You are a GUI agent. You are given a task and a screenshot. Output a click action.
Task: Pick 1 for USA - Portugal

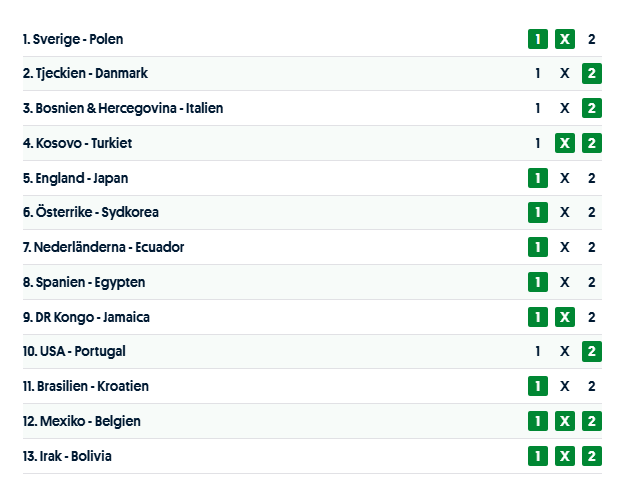click(x=538, y=351)
